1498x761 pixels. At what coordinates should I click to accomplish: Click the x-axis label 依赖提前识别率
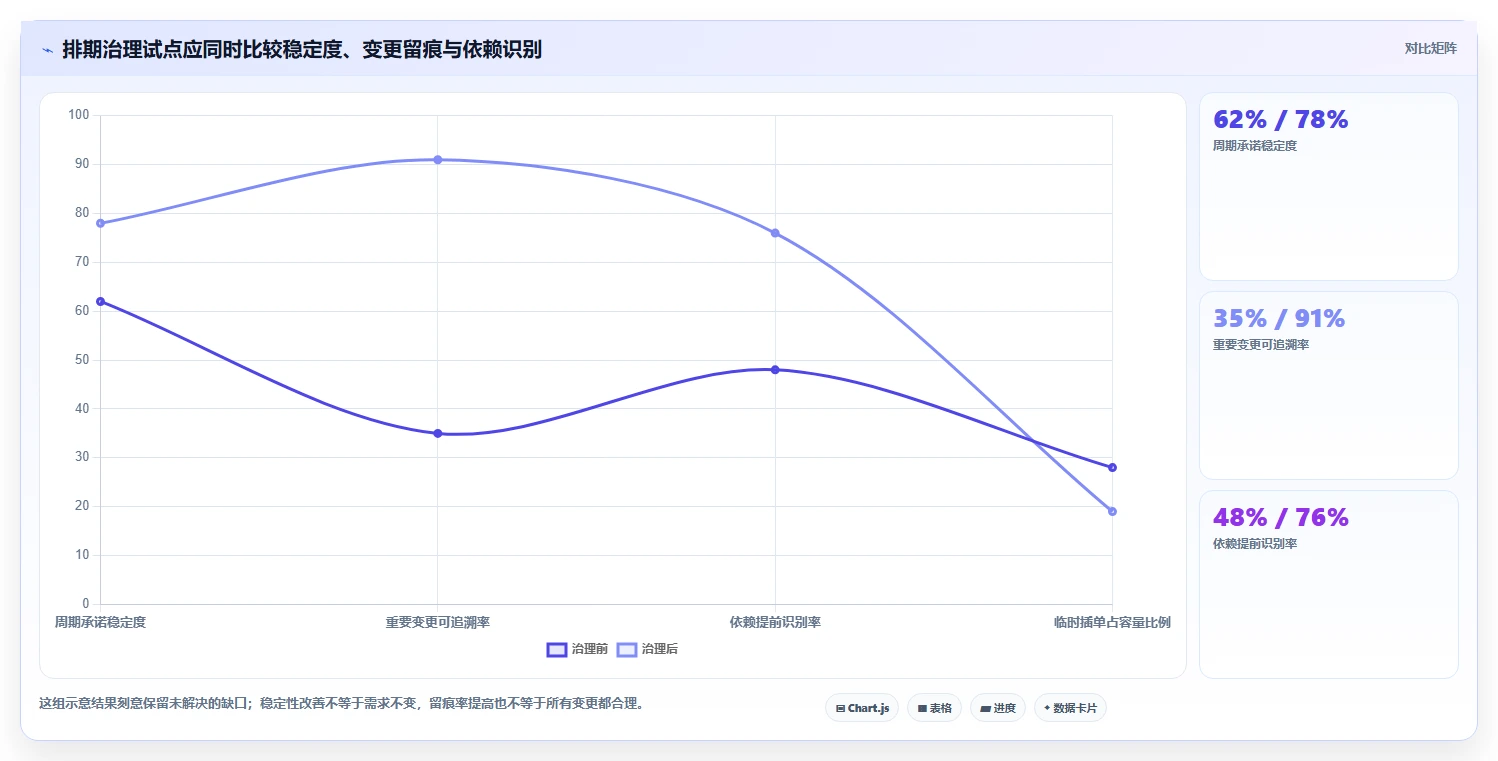tap(775, 623)
